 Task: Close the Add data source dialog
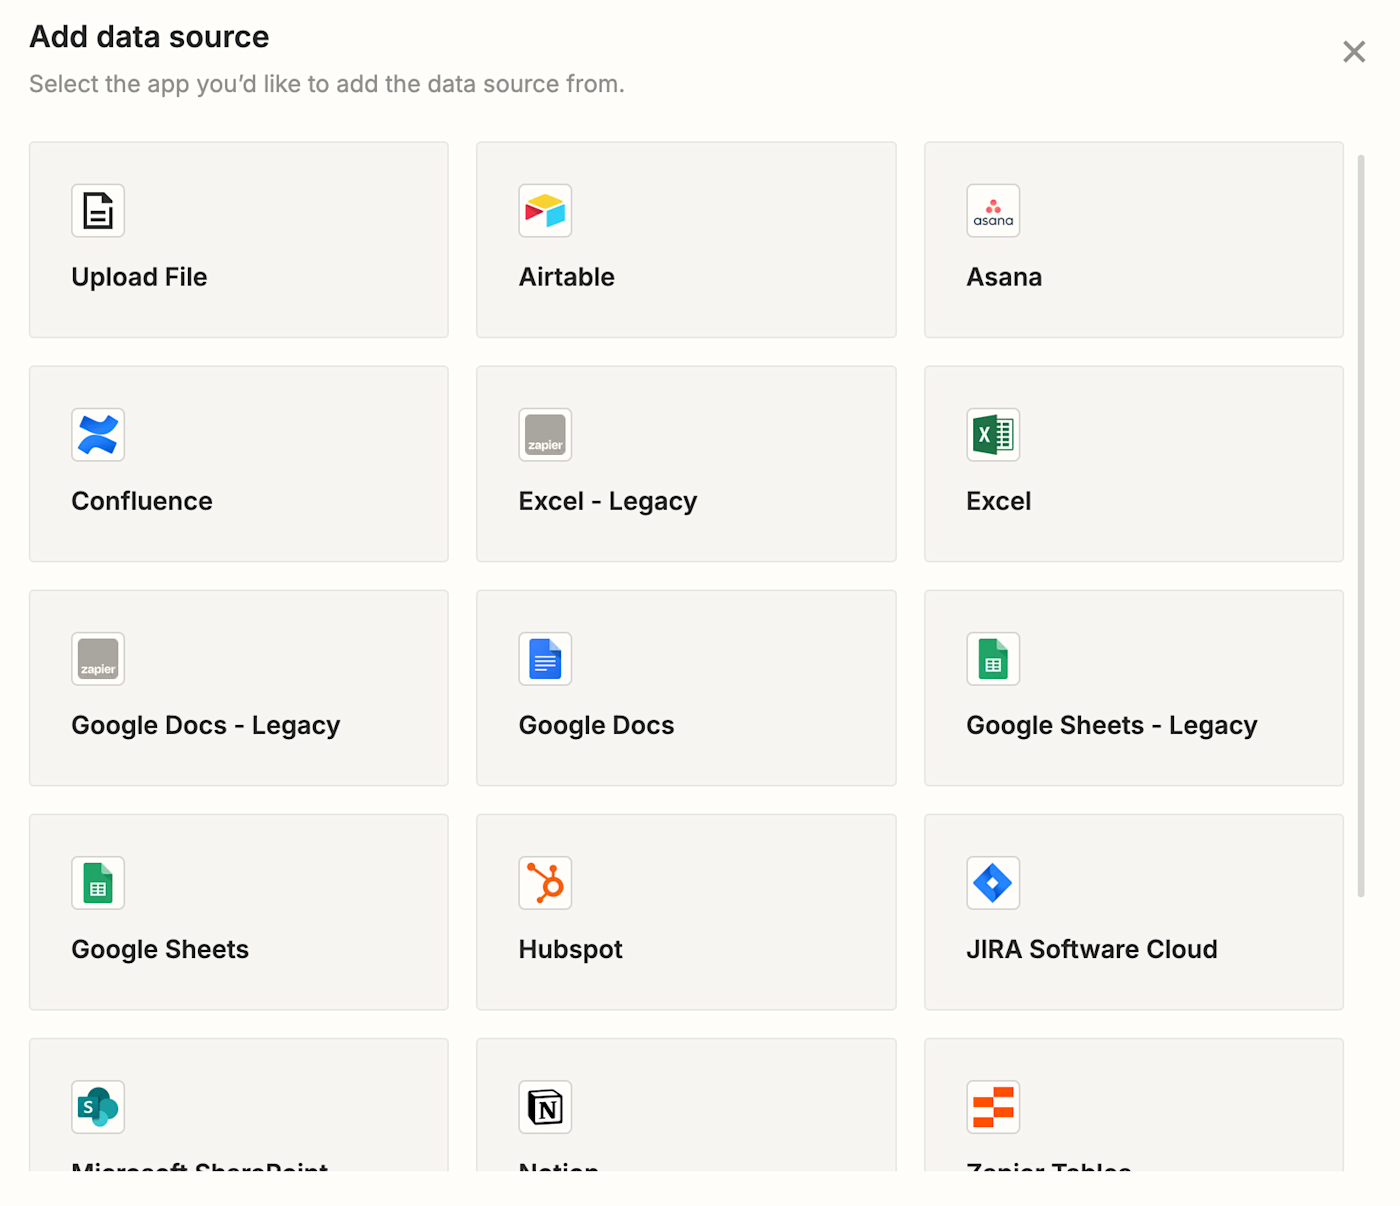(x=1354, y=52)
